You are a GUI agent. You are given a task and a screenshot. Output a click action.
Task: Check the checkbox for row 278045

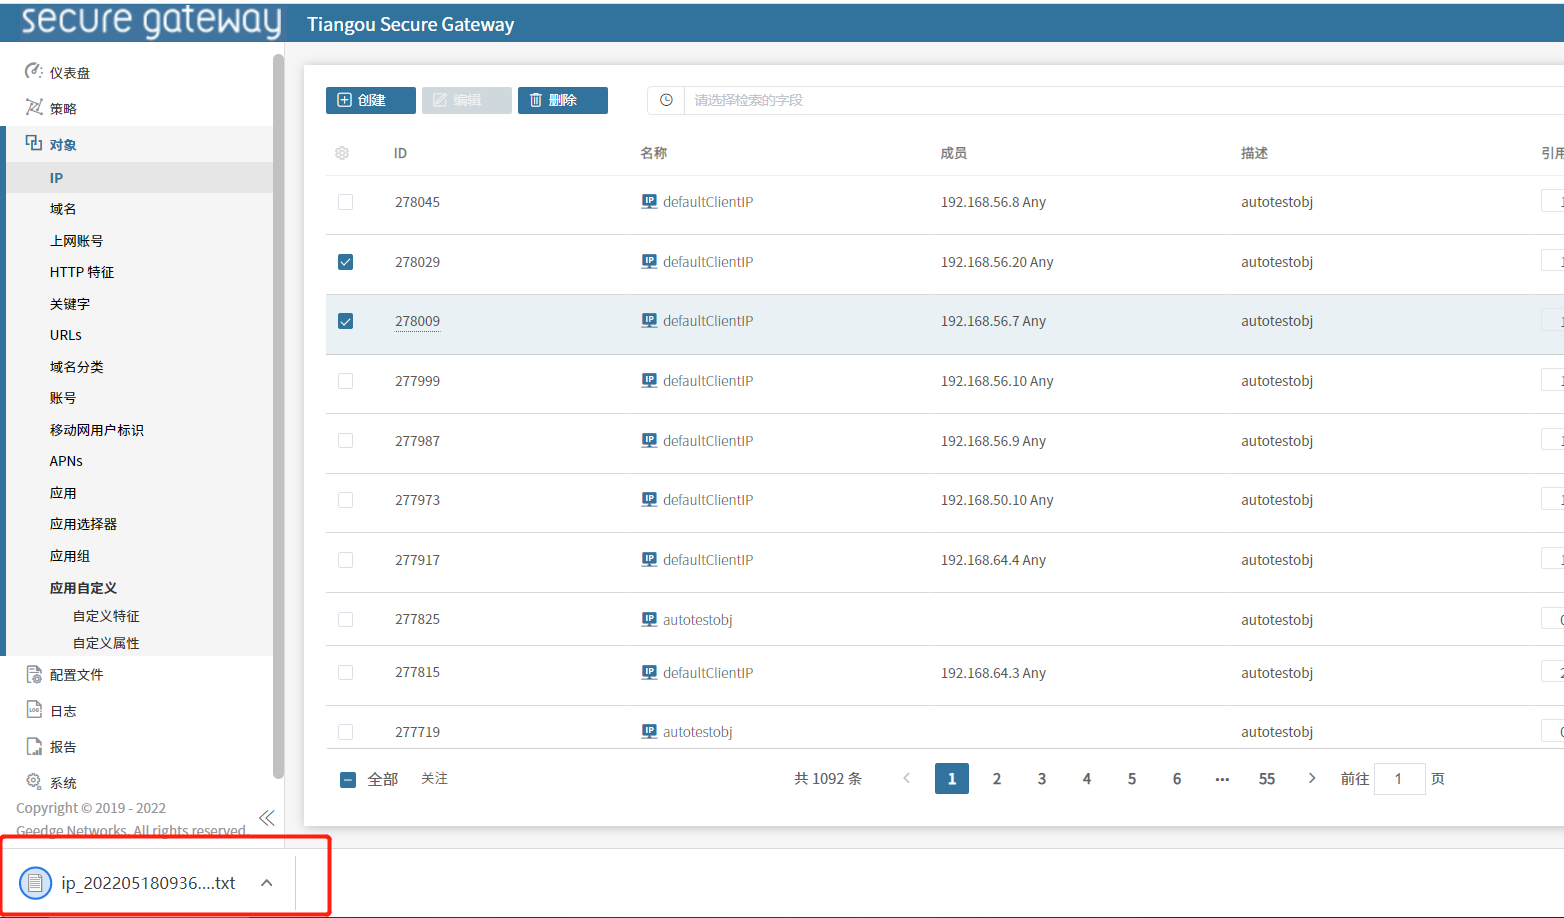point(345,202)
